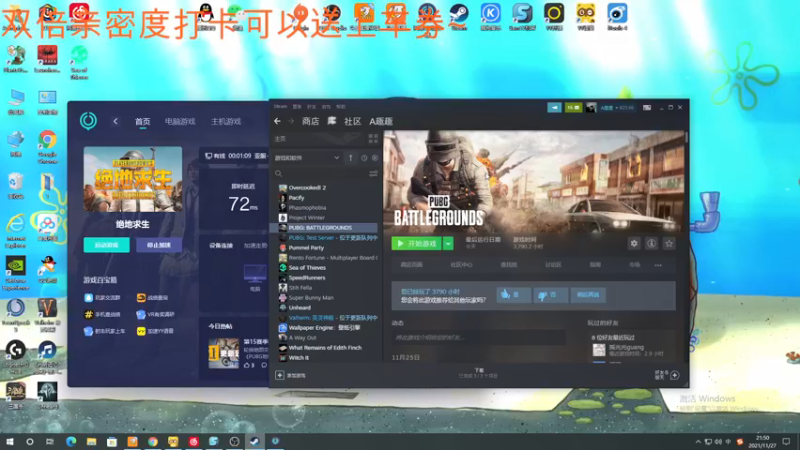
Task: Open Google Chrome desktop shortcut
Action: click(47, 147)
